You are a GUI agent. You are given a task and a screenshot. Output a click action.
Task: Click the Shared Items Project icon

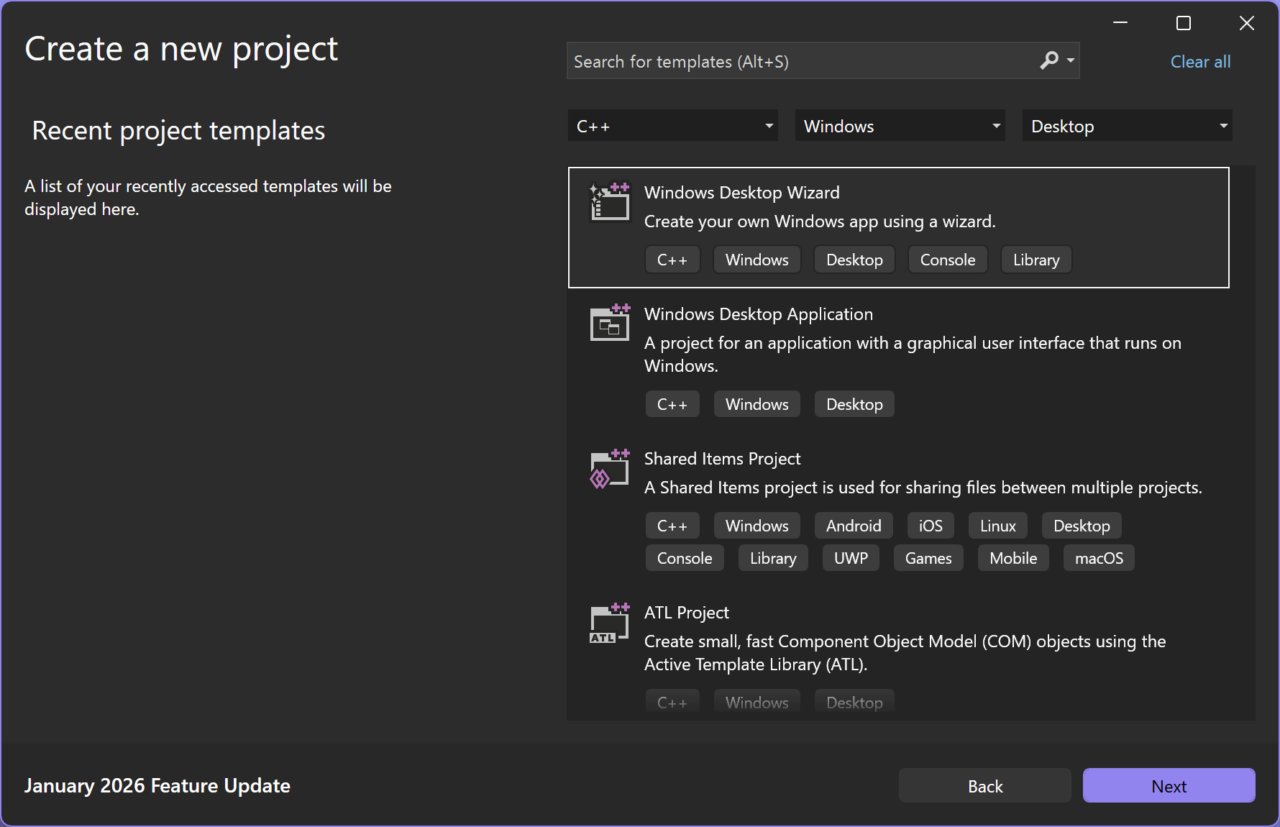coord(610,468)
